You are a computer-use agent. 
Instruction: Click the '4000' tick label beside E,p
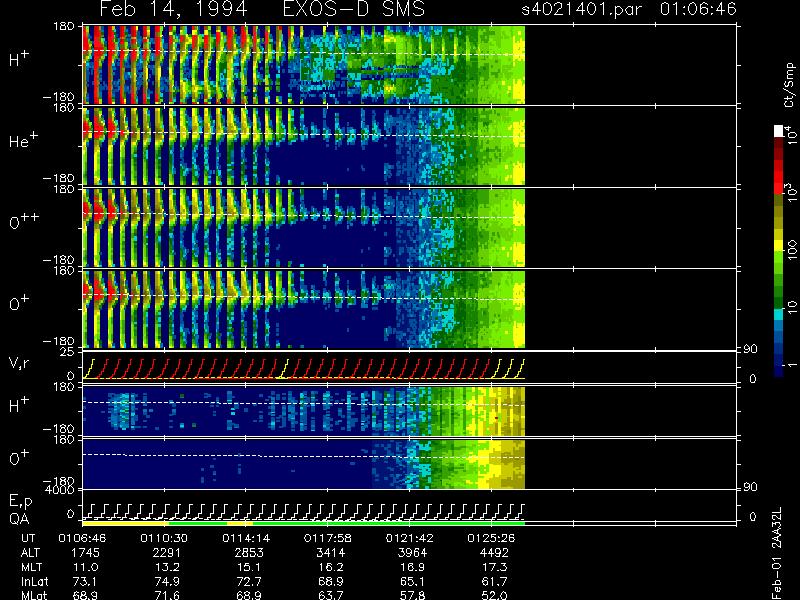[62, 490]
